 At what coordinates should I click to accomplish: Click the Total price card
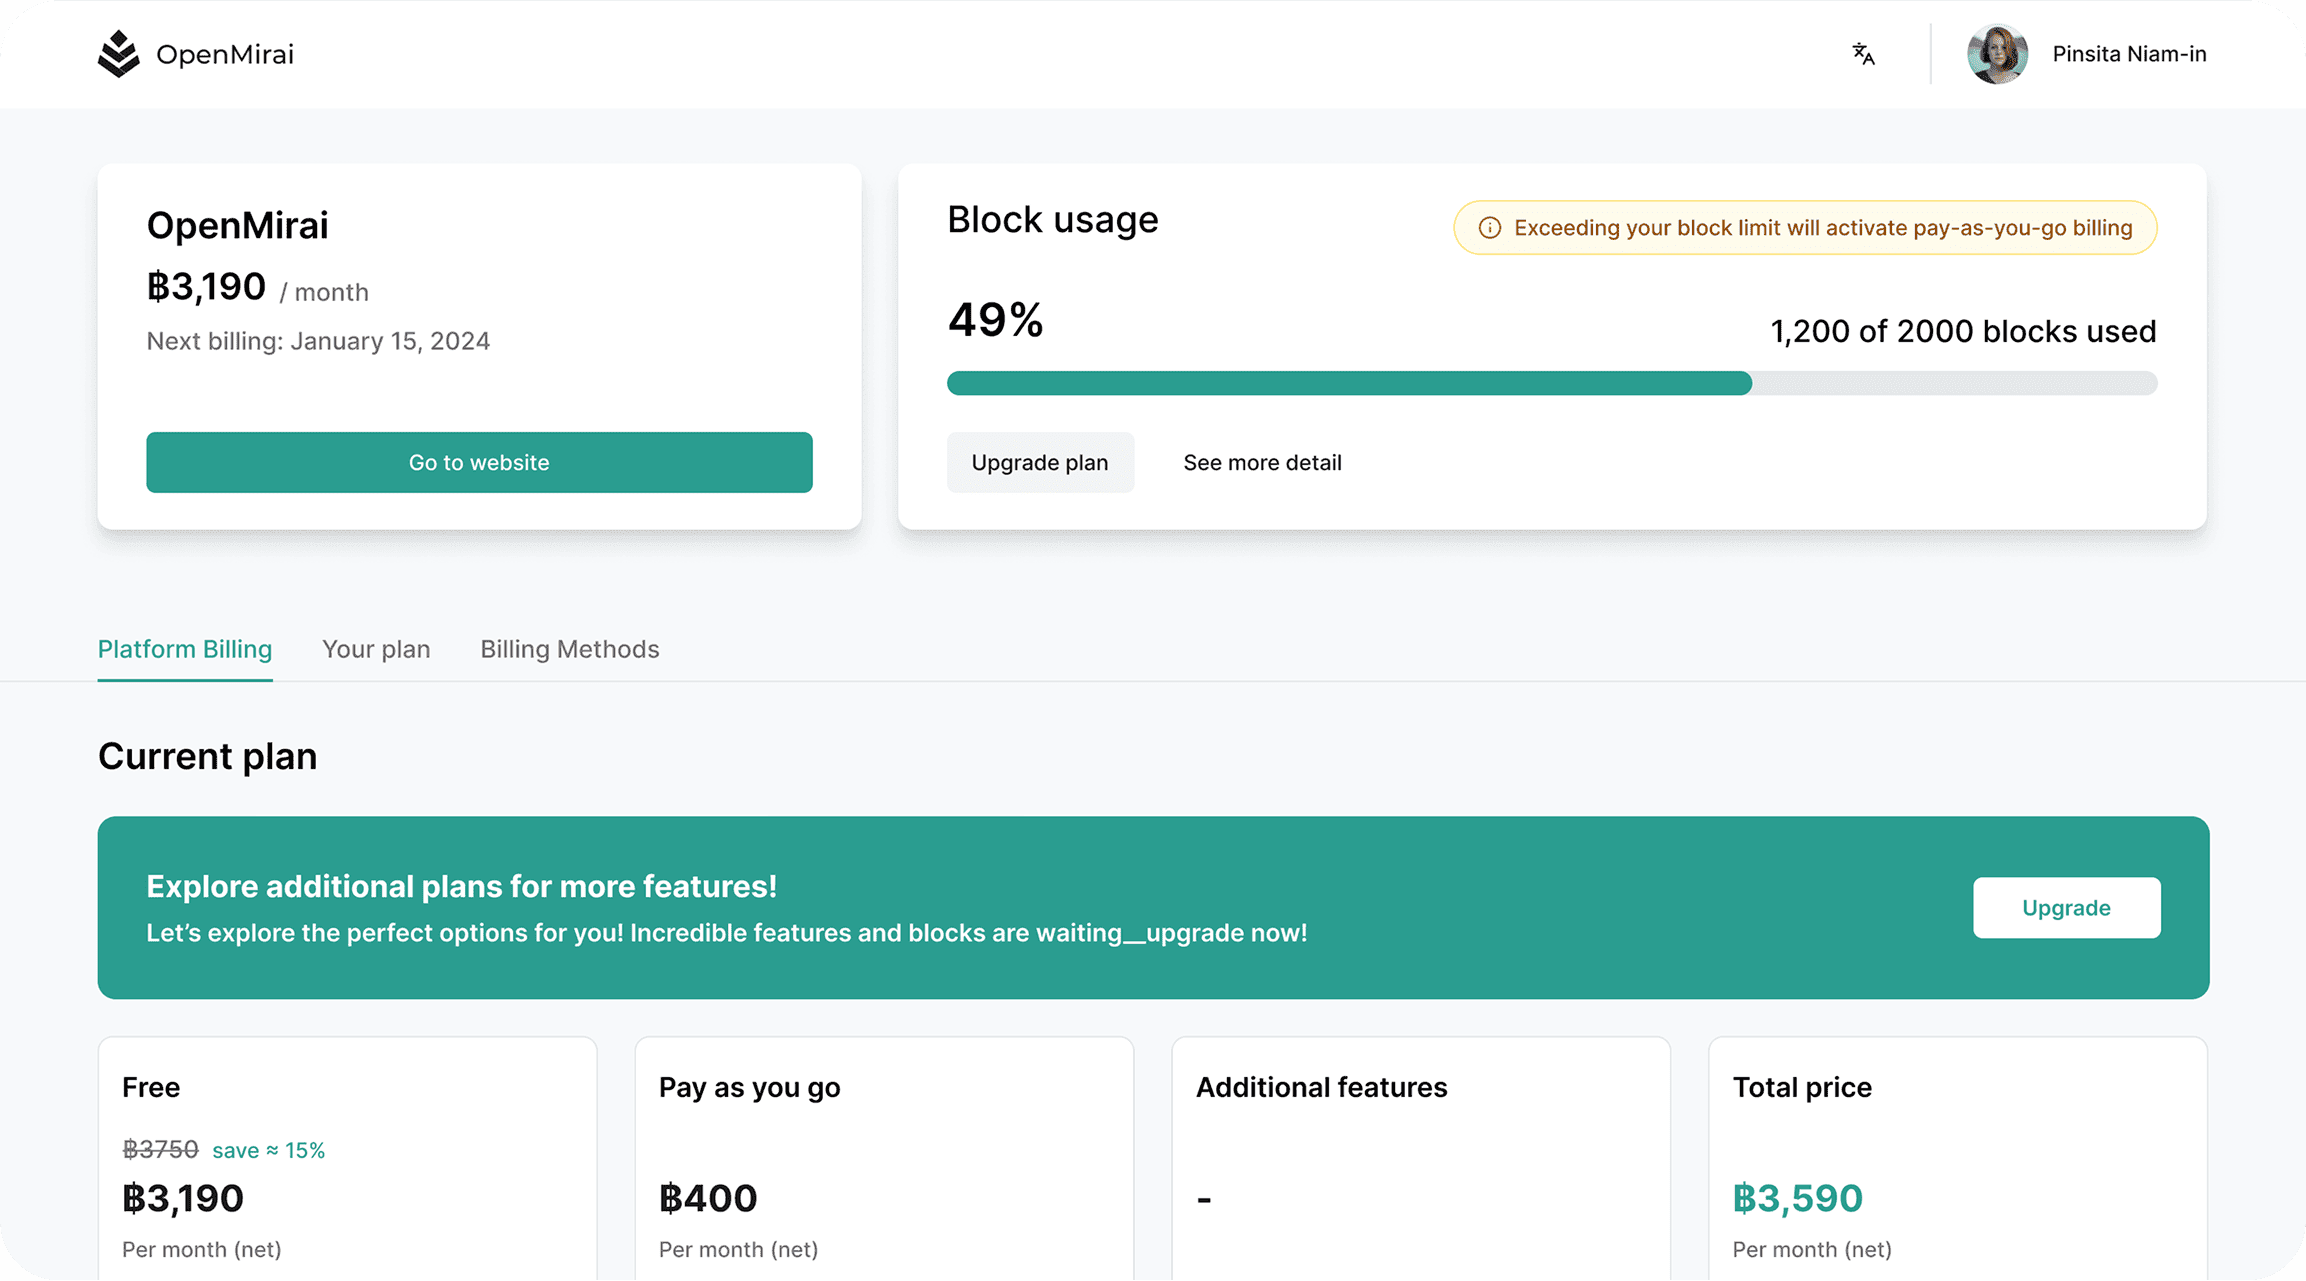(x=1957, y=1160)
